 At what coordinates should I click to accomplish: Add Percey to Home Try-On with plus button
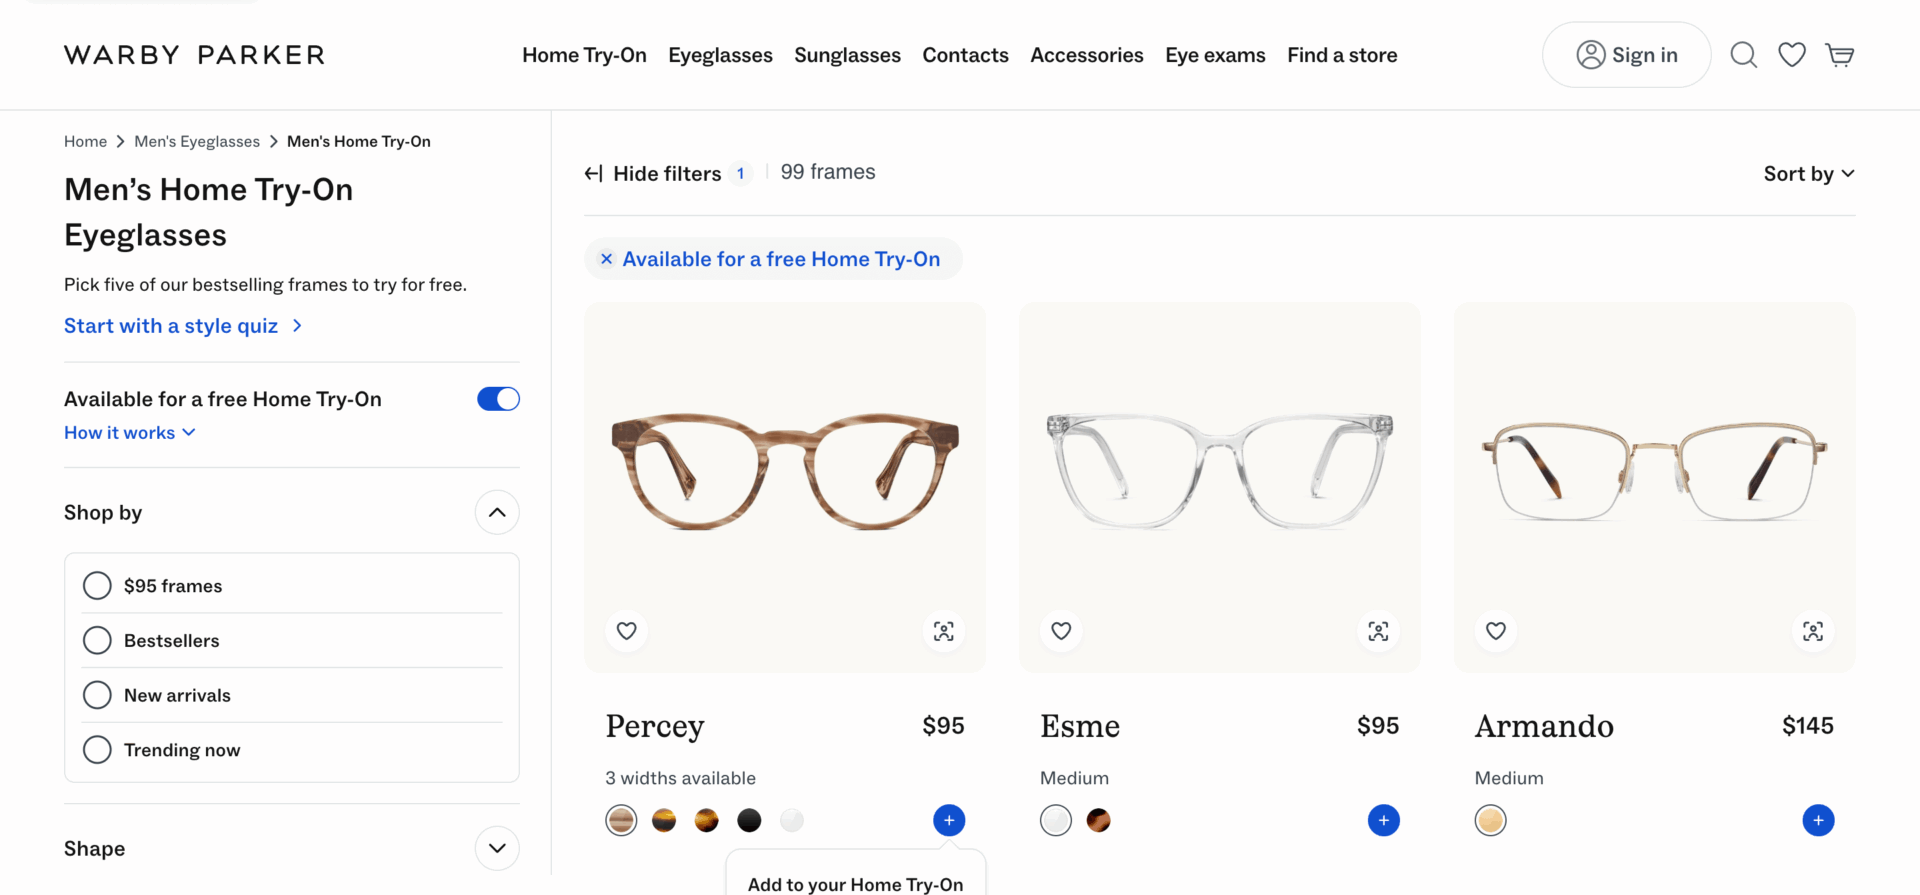coord(949,820)
